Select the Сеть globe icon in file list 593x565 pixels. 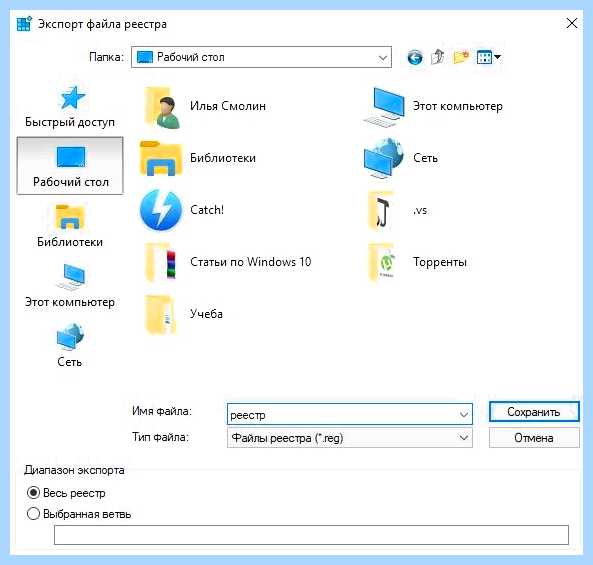[x=383, y=158]
